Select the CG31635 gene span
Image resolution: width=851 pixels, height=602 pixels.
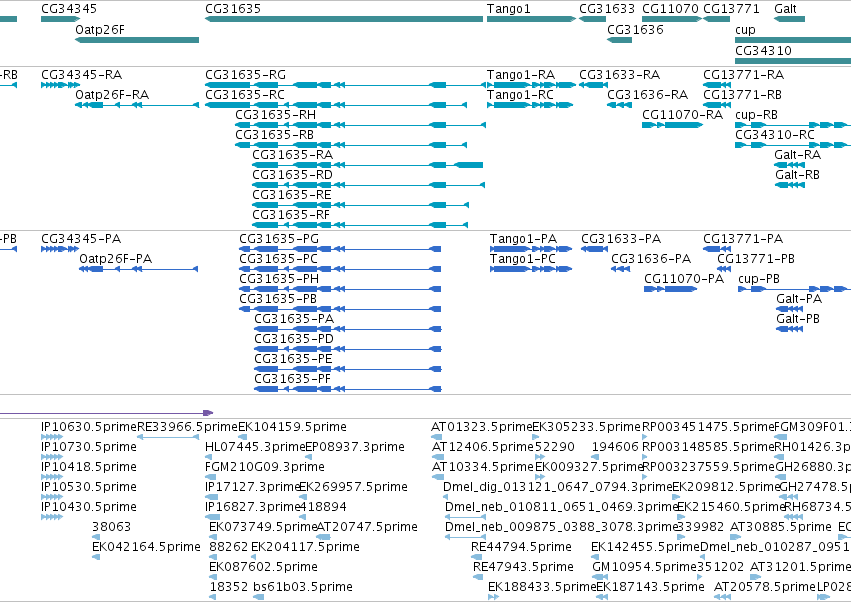coord(344,19)
